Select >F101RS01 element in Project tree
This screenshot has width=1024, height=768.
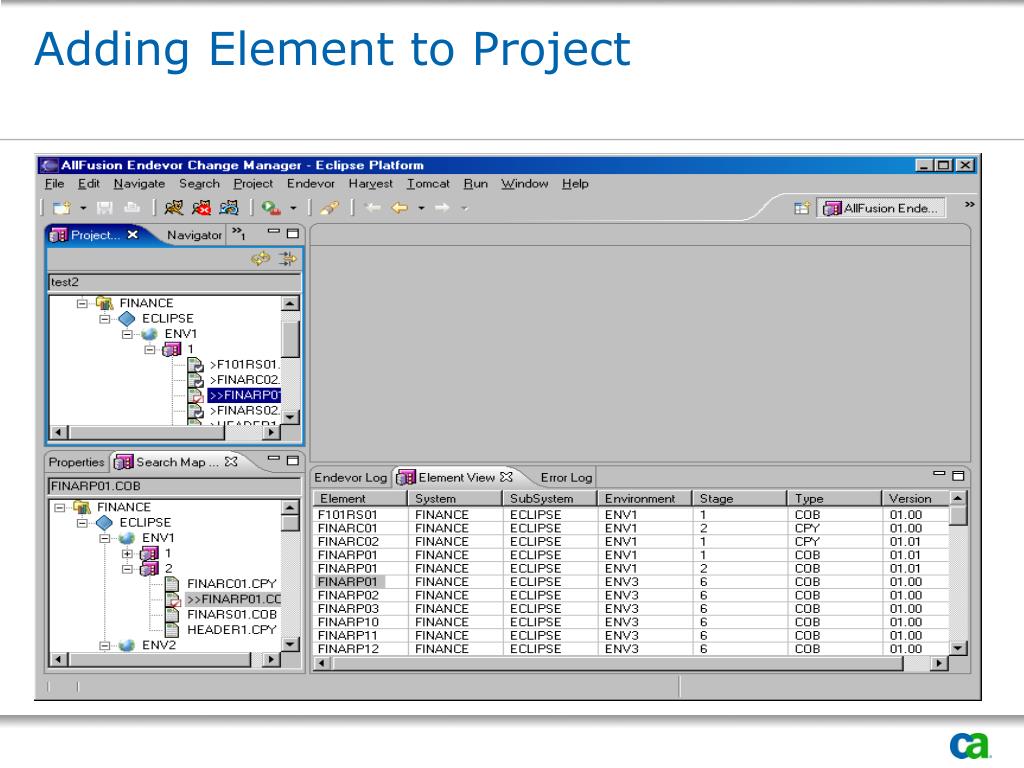coord(244,364)
